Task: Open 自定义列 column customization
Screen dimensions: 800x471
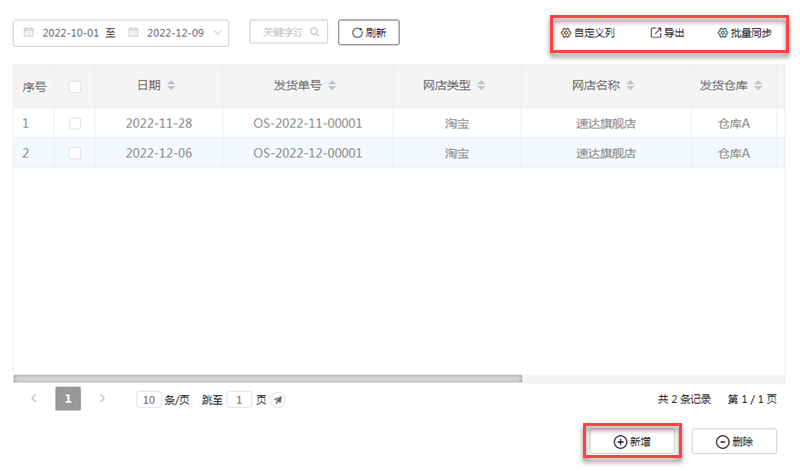Action: coord(588,33)
